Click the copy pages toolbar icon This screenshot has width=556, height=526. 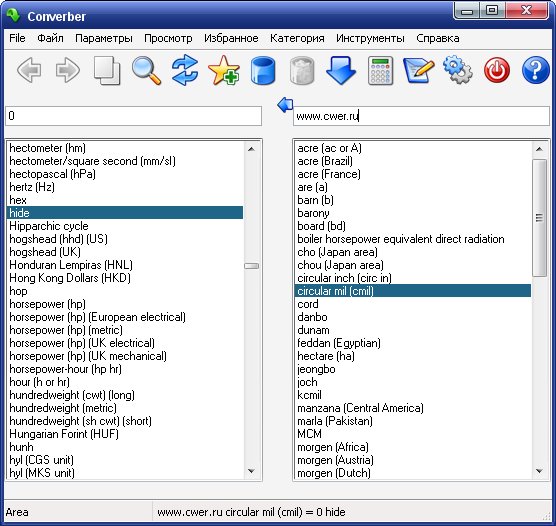pos(107,70)
